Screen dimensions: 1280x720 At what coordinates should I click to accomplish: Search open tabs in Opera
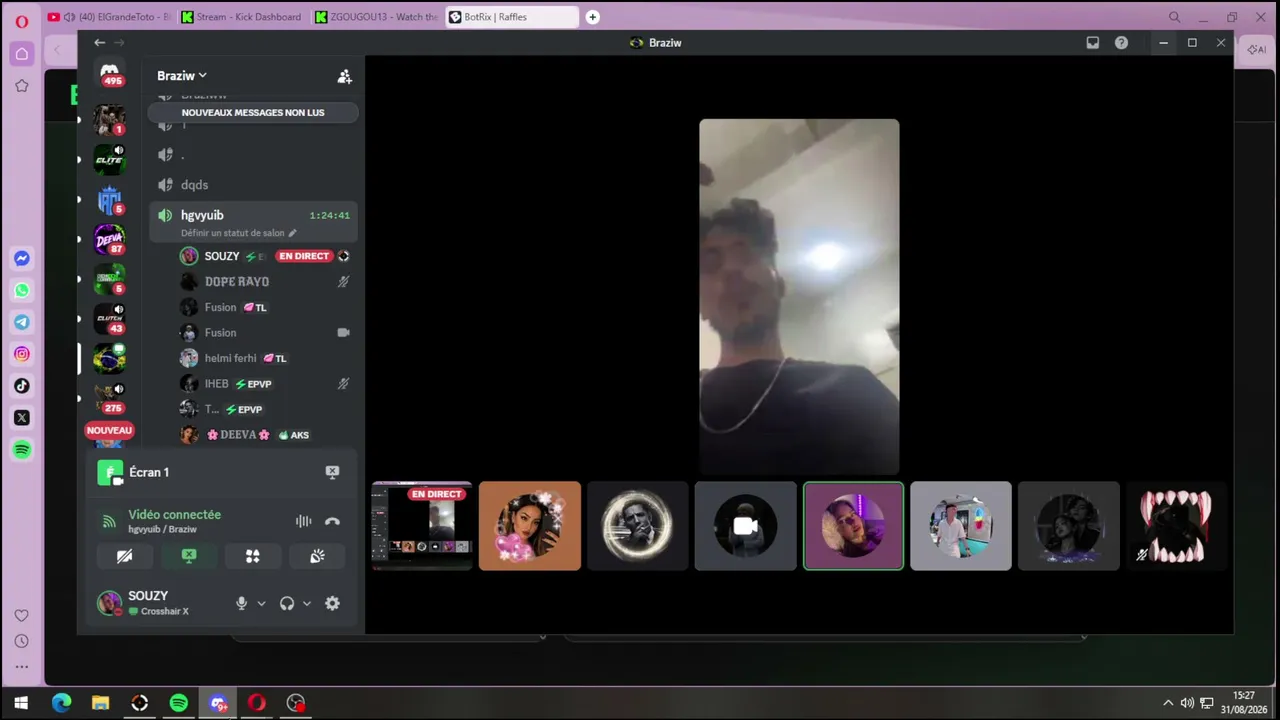(1175, 17)
